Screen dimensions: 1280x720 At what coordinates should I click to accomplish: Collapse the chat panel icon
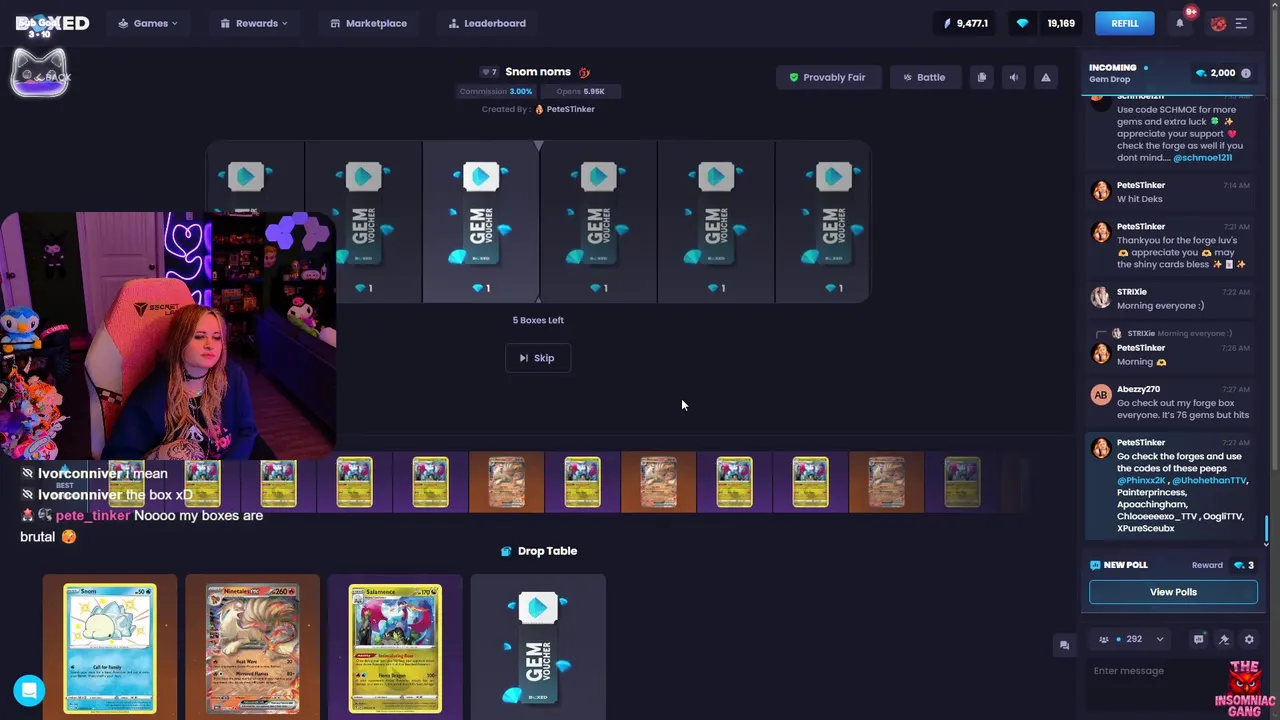coord(1064,645)
